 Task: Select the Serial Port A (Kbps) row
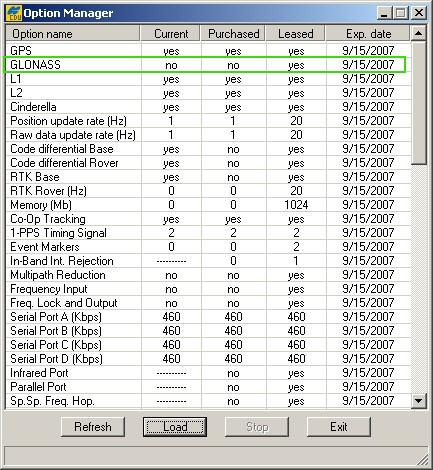(x=208, y=317)
